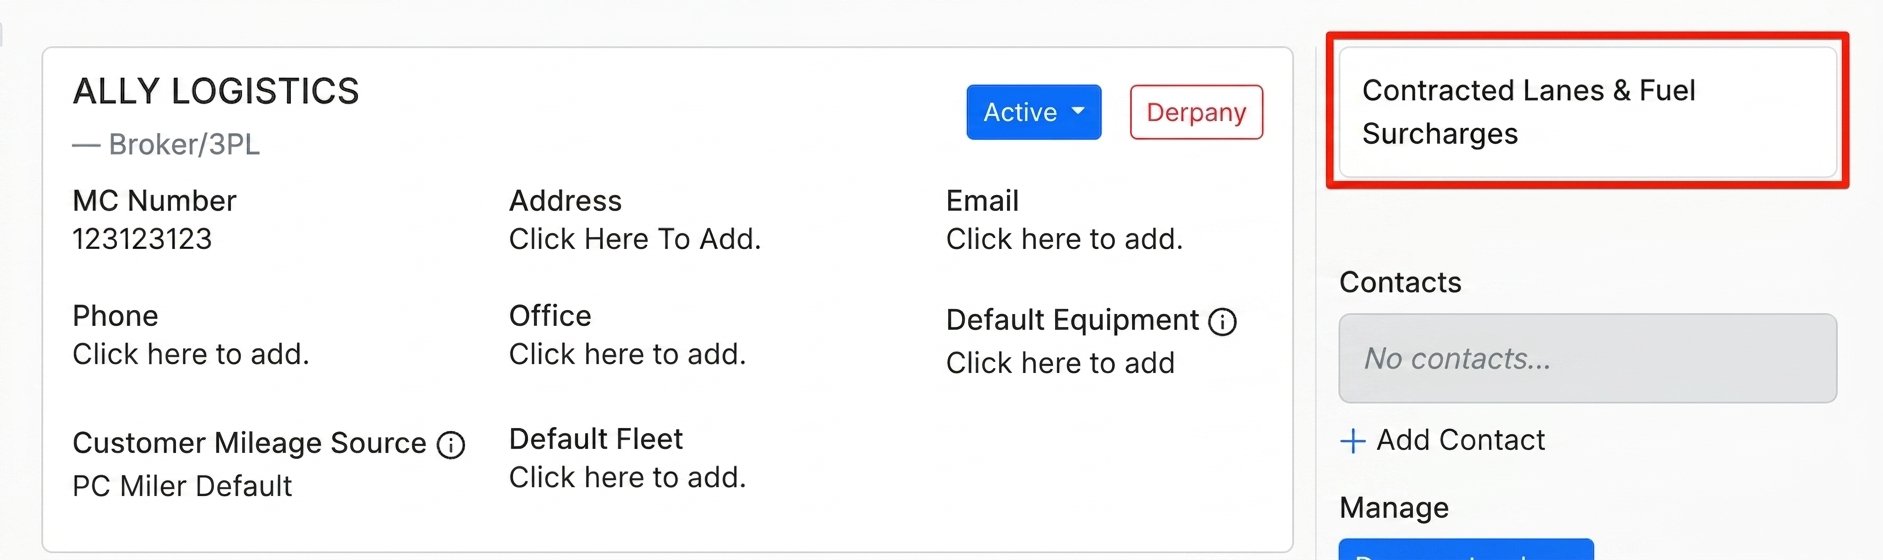Set Default Equipment via 'Click here to add'
The width and height of the screenshot is (1883, 560).
(x=1060, y=363)
